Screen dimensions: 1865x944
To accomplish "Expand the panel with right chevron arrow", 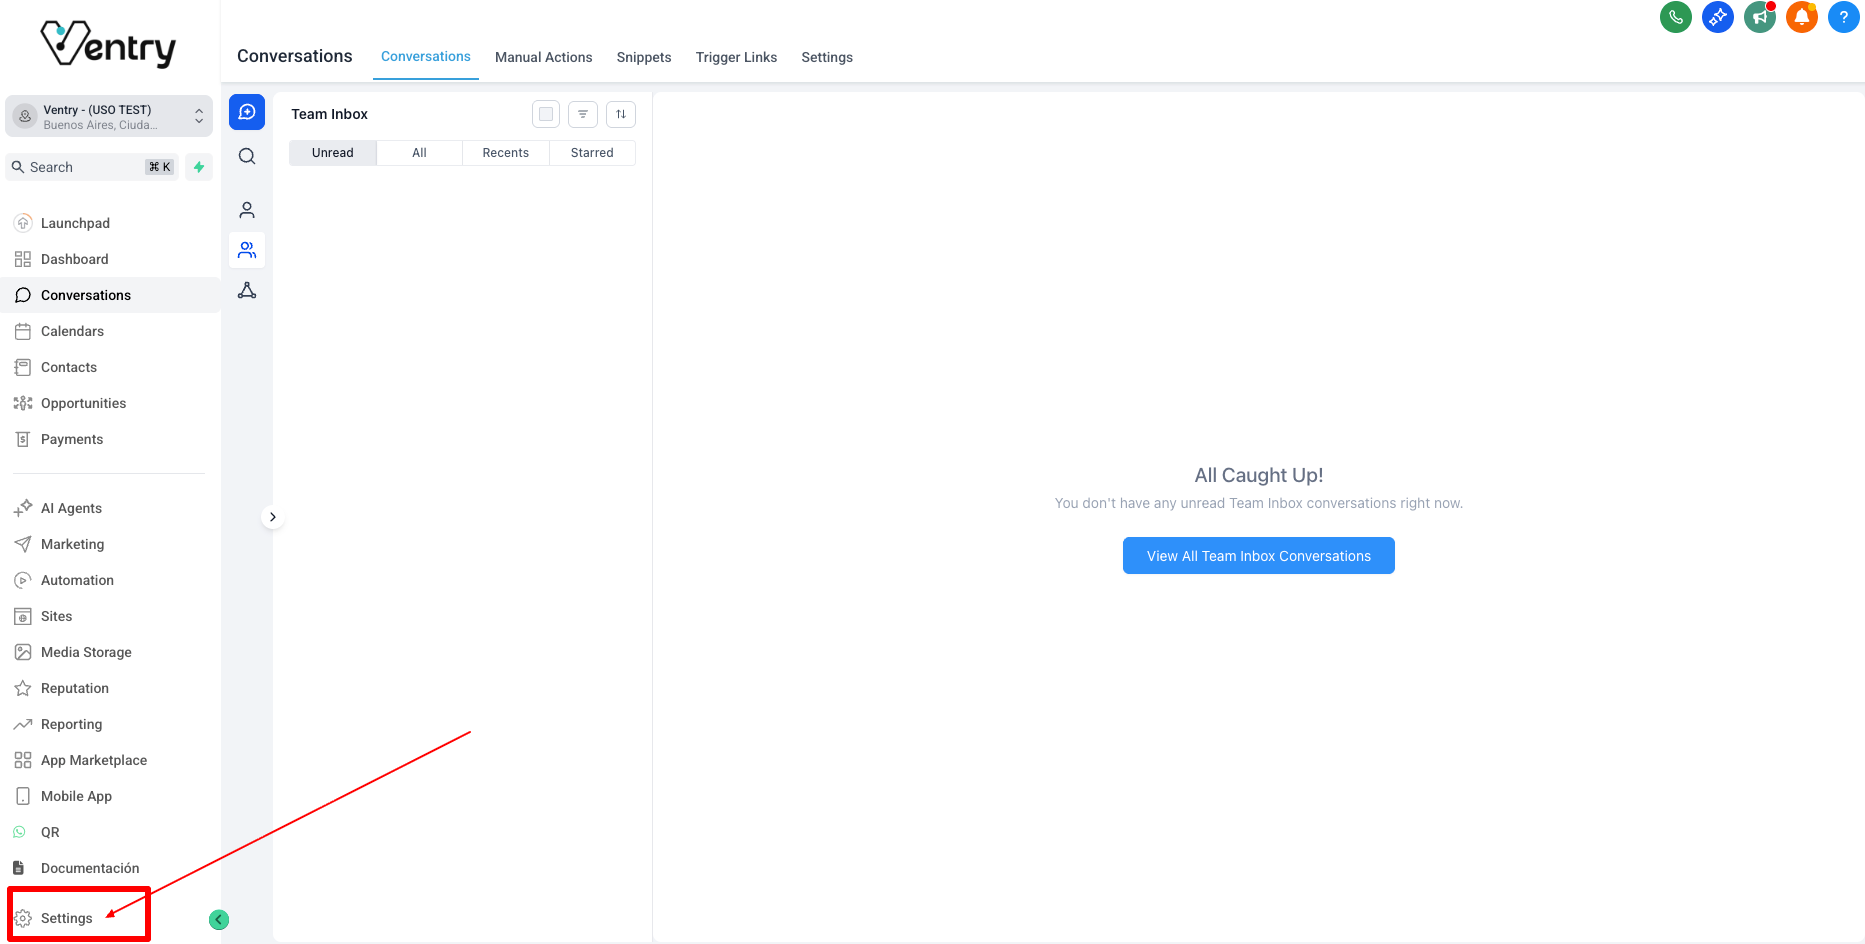I will coord(272,517).
